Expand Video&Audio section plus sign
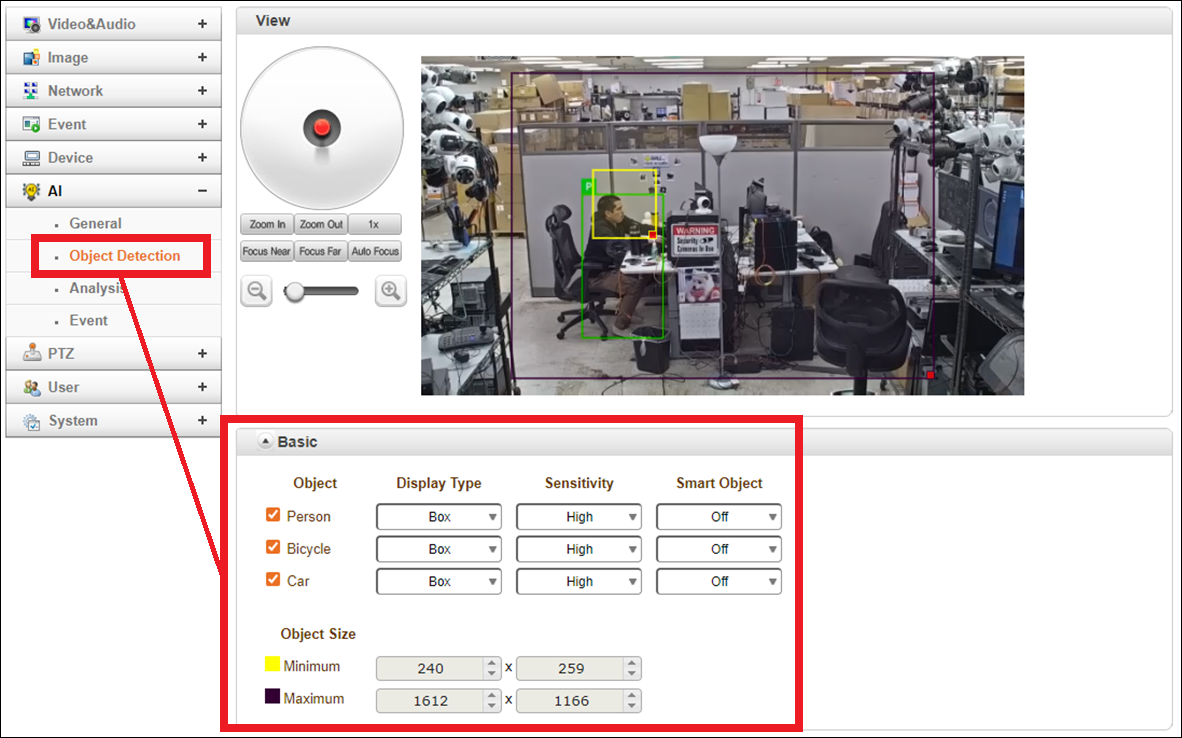Viewport: 1182px width, 738px height. (x=202, y=24)
